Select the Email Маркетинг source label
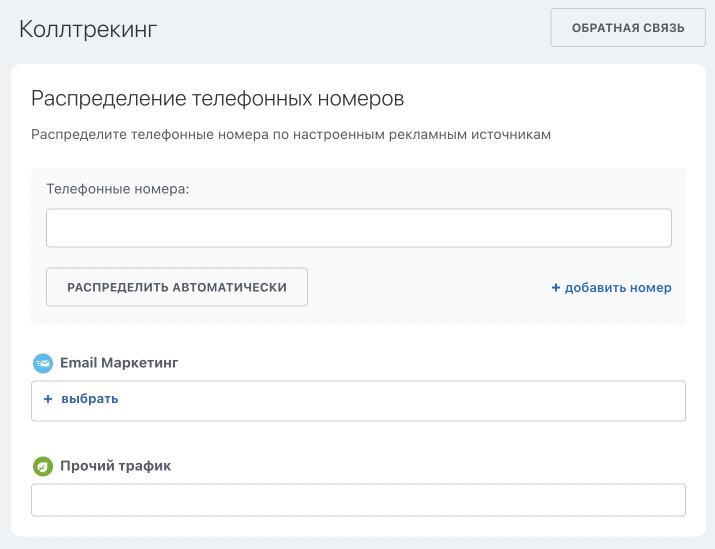 click(119, 363)
